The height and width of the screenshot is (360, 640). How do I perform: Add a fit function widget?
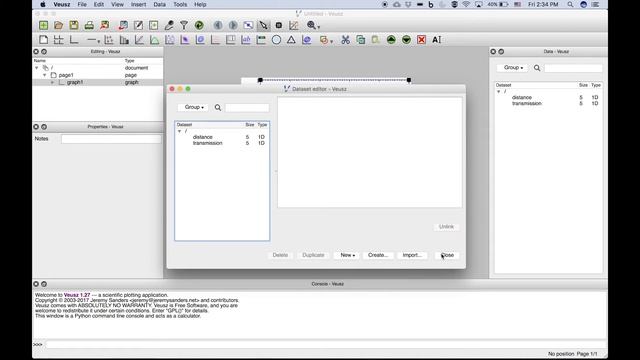tap(139, 40)
